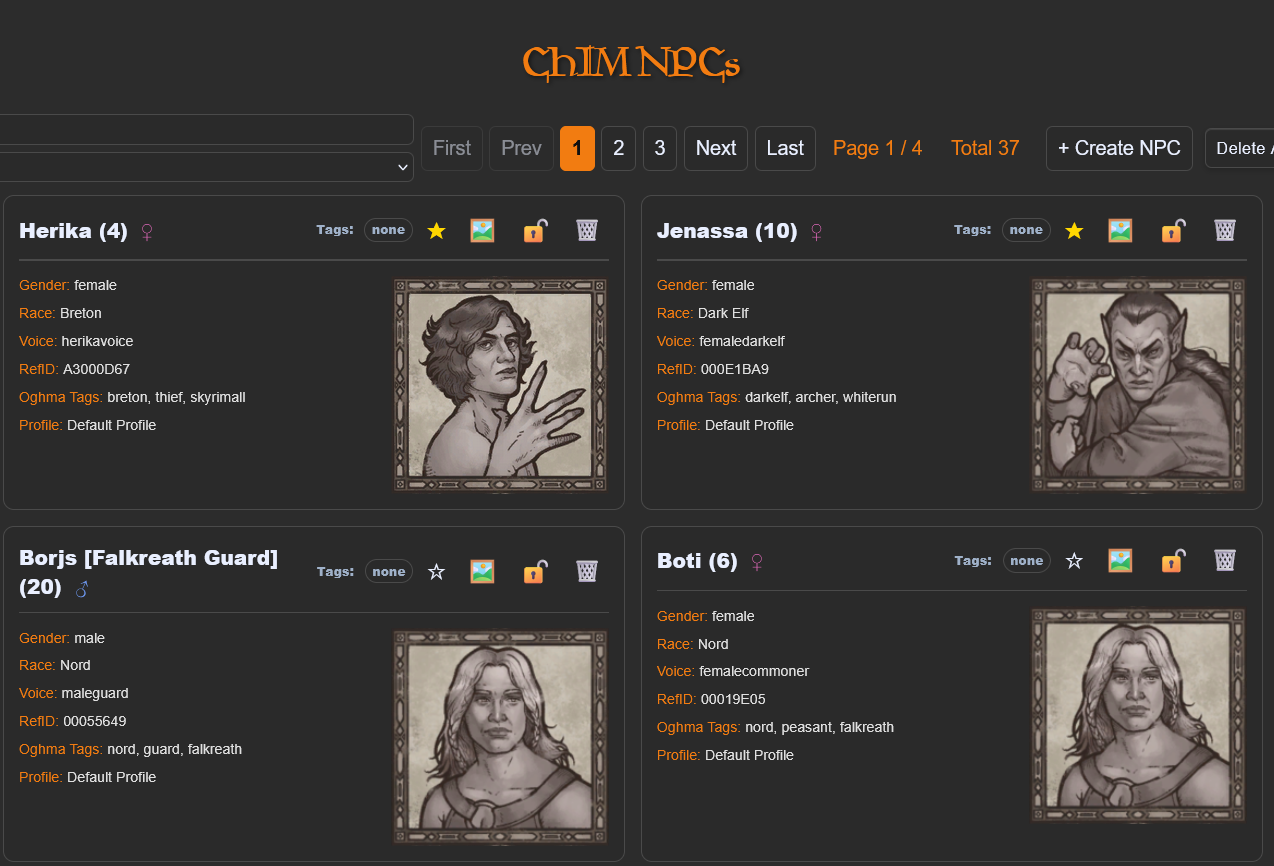1274x866 pixels.
Task: Click trash icon on Borjs Falkreath Guard
Action: coord(587,572)
